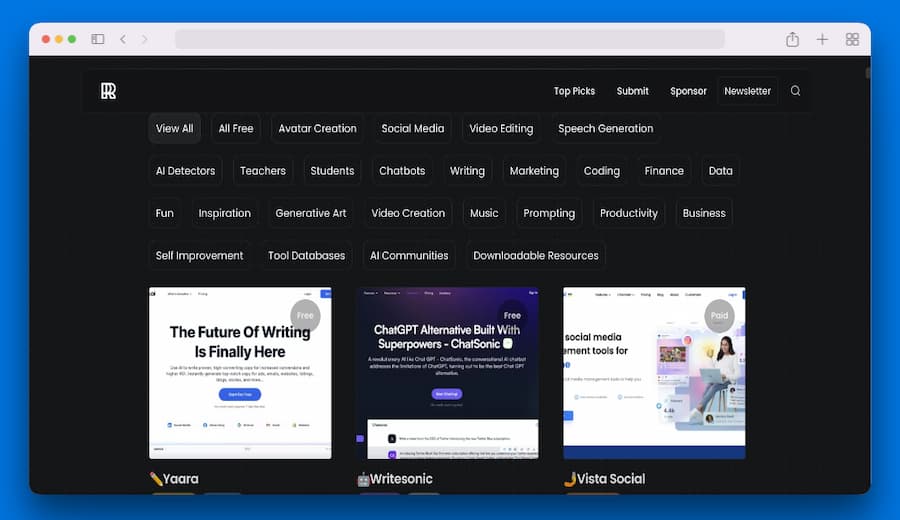Go forward with the browser forward arrow
The height and width of the screenshot is (520, 900).
145,39
